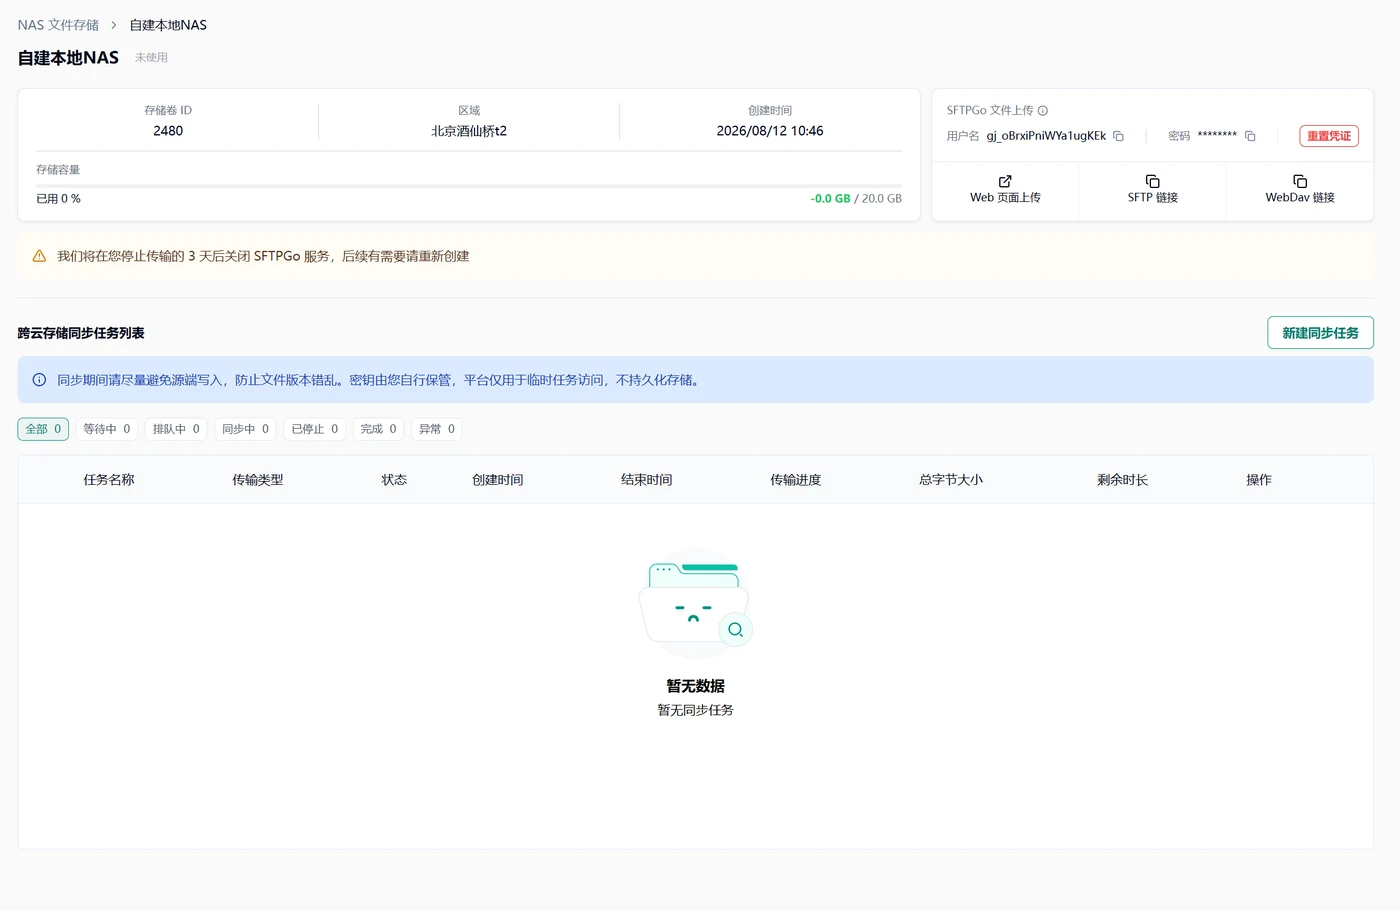The height and width of the screenshot is (911, 1400).
Task: Copy the WebDav 链接
Action: 1300,189
